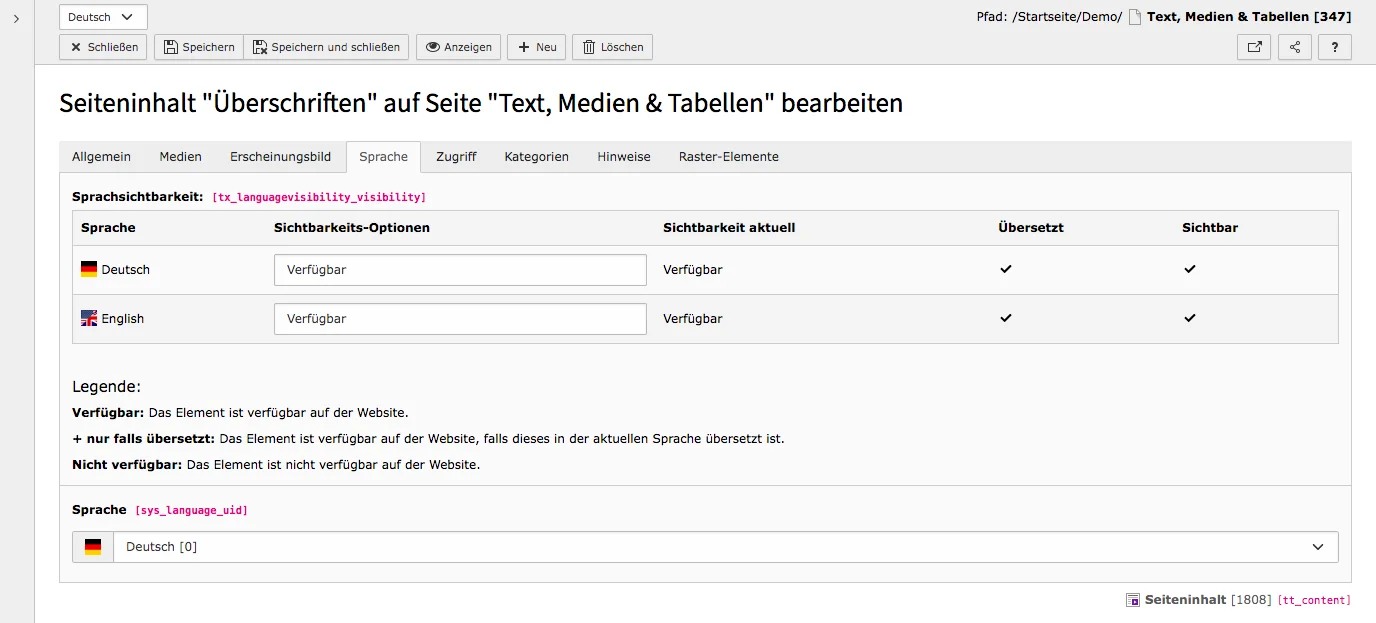Toggle the Übersetzt checkmark for Deutsch
Viewport: 1376px width, 623px height.
(x=1006, y=268)
